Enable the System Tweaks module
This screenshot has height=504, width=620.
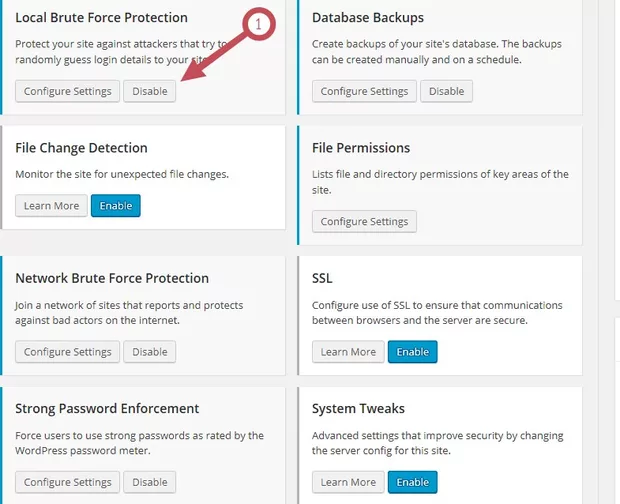(413, 482)
